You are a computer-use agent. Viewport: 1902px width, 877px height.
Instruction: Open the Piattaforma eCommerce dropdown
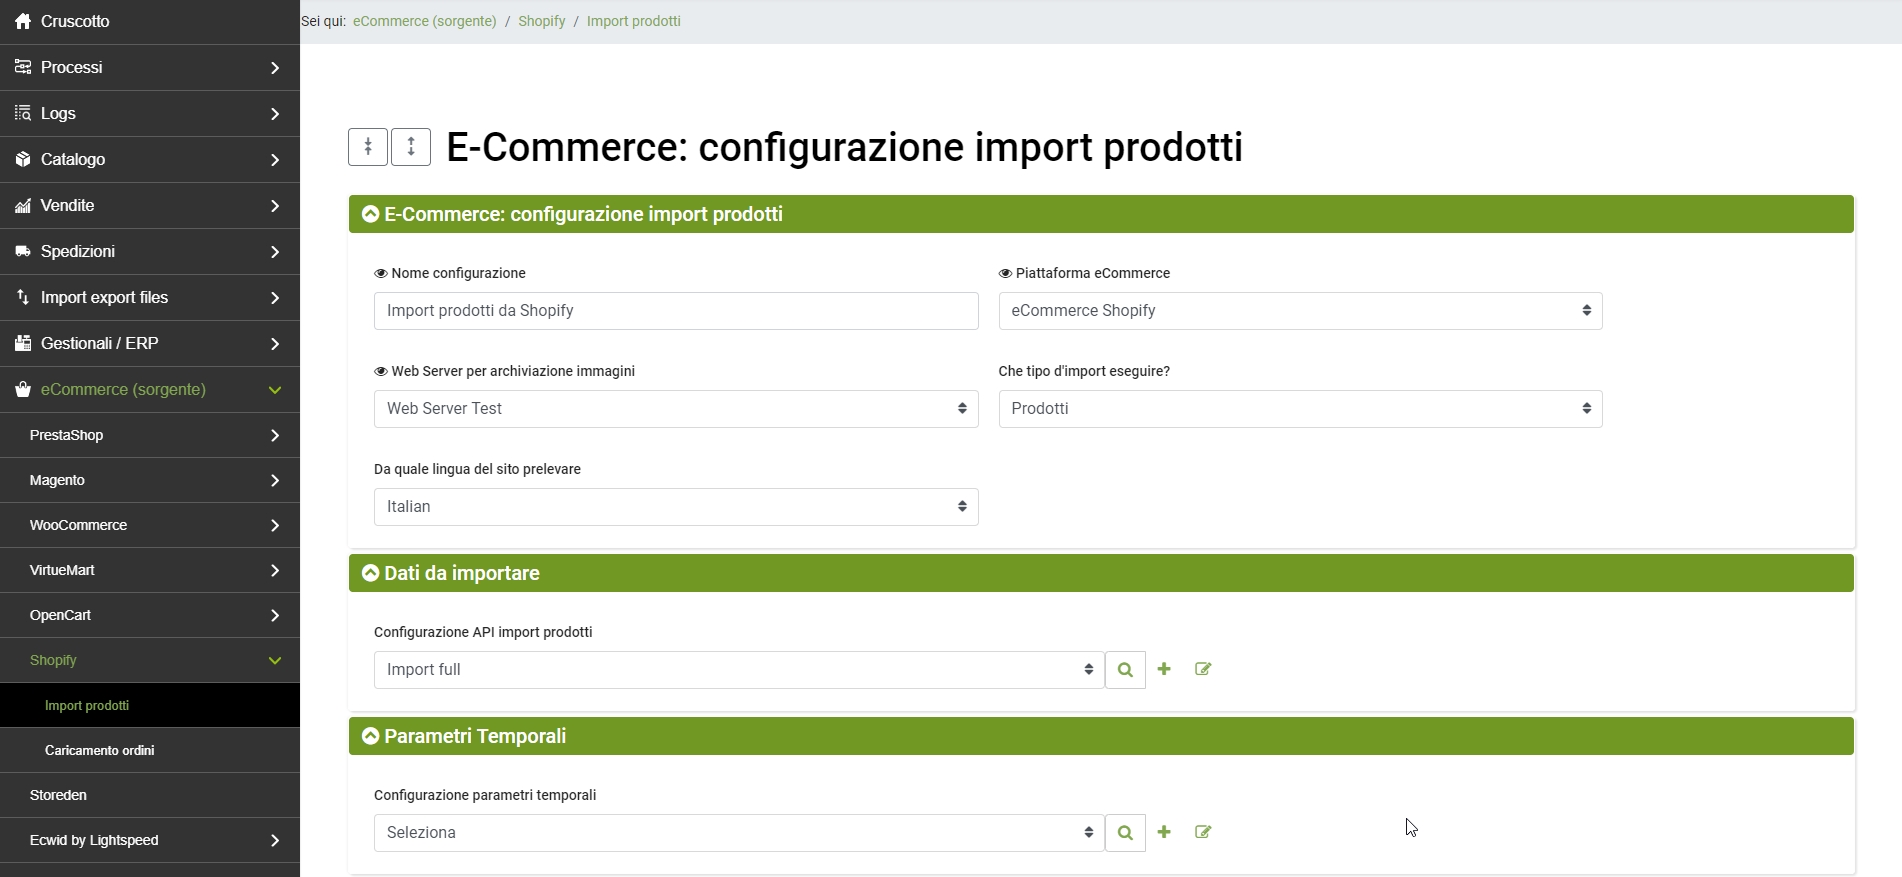coord(1300,311)
